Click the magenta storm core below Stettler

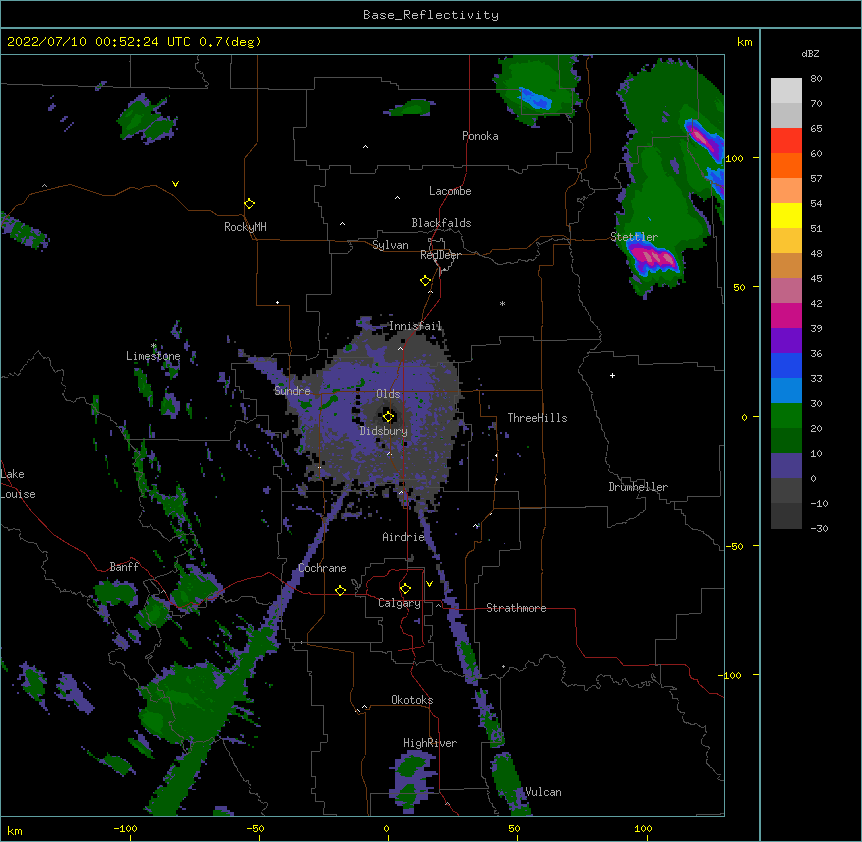pyautogui.click(x=654, y=258)
